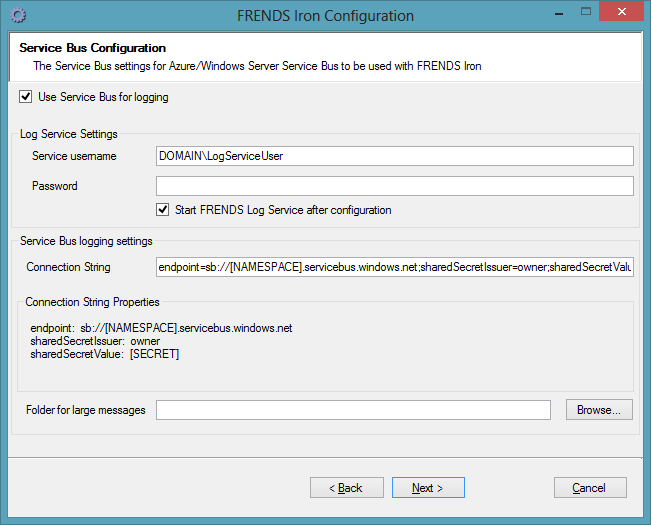Minimize the FRENDS Iron Configuration window
The image size is (651, 525).
(x=559, y=13)
